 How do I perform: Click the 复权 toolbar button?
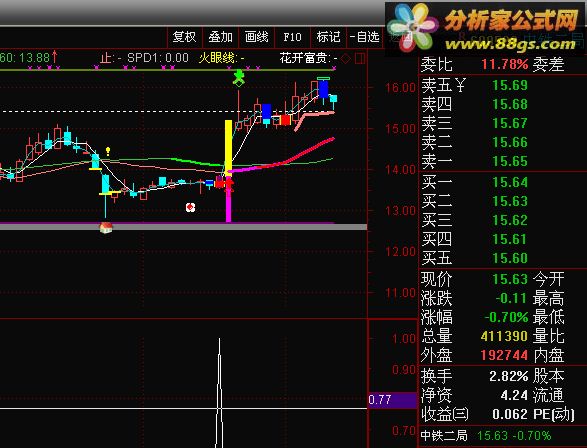[x=184, y=37]
